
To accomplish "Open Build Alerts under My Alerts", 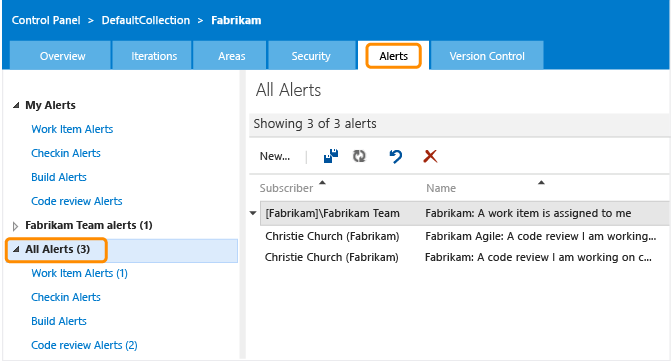I will [x=59, y=177].
